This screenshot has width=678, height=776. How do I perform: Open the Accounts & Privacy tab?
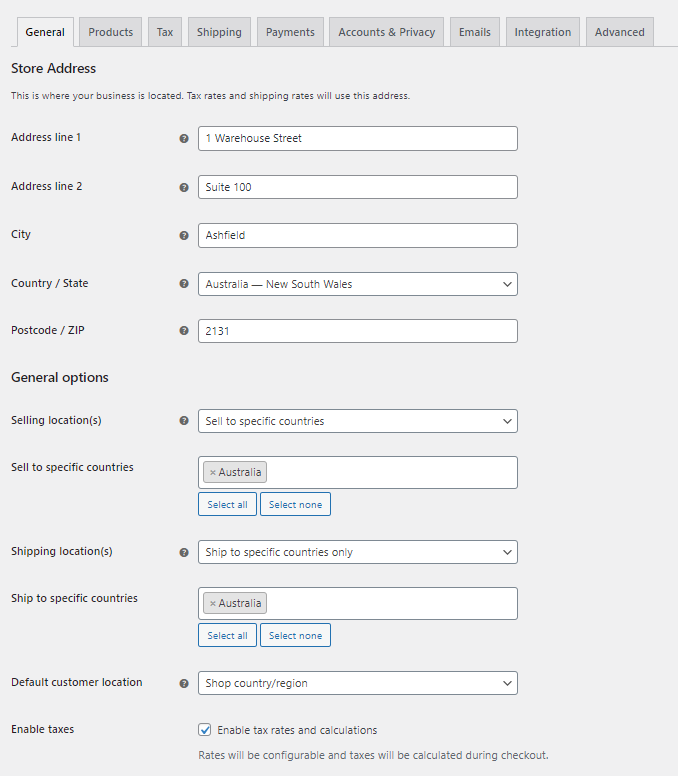386,32
